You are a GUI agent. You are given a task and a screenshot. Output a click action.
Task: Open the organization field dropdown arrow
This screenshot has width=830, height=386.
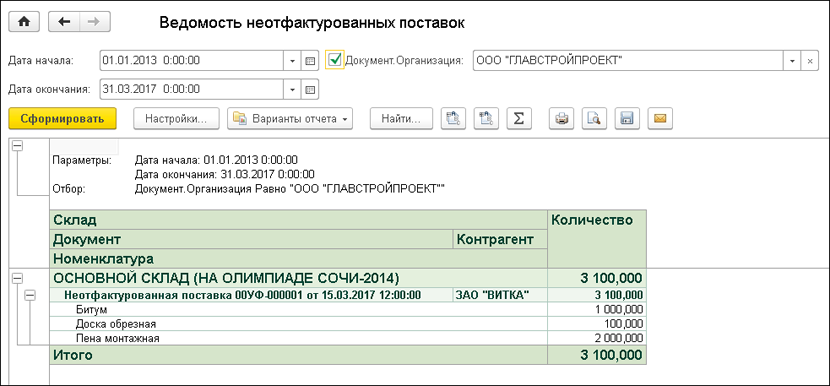coord(792,61)
